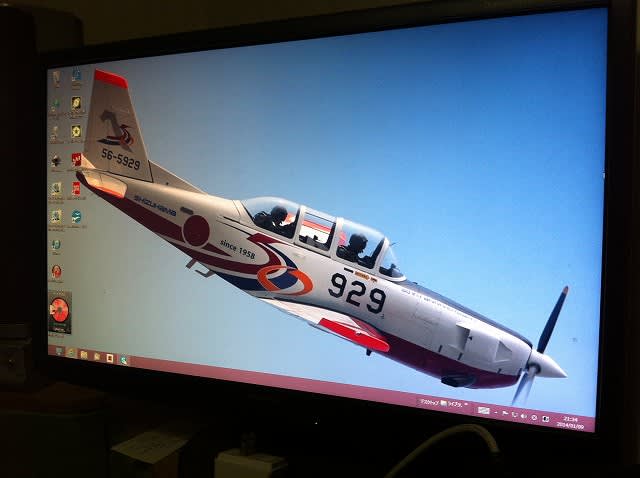Click the IME input mode tray icon

click(x=546, y=419)
